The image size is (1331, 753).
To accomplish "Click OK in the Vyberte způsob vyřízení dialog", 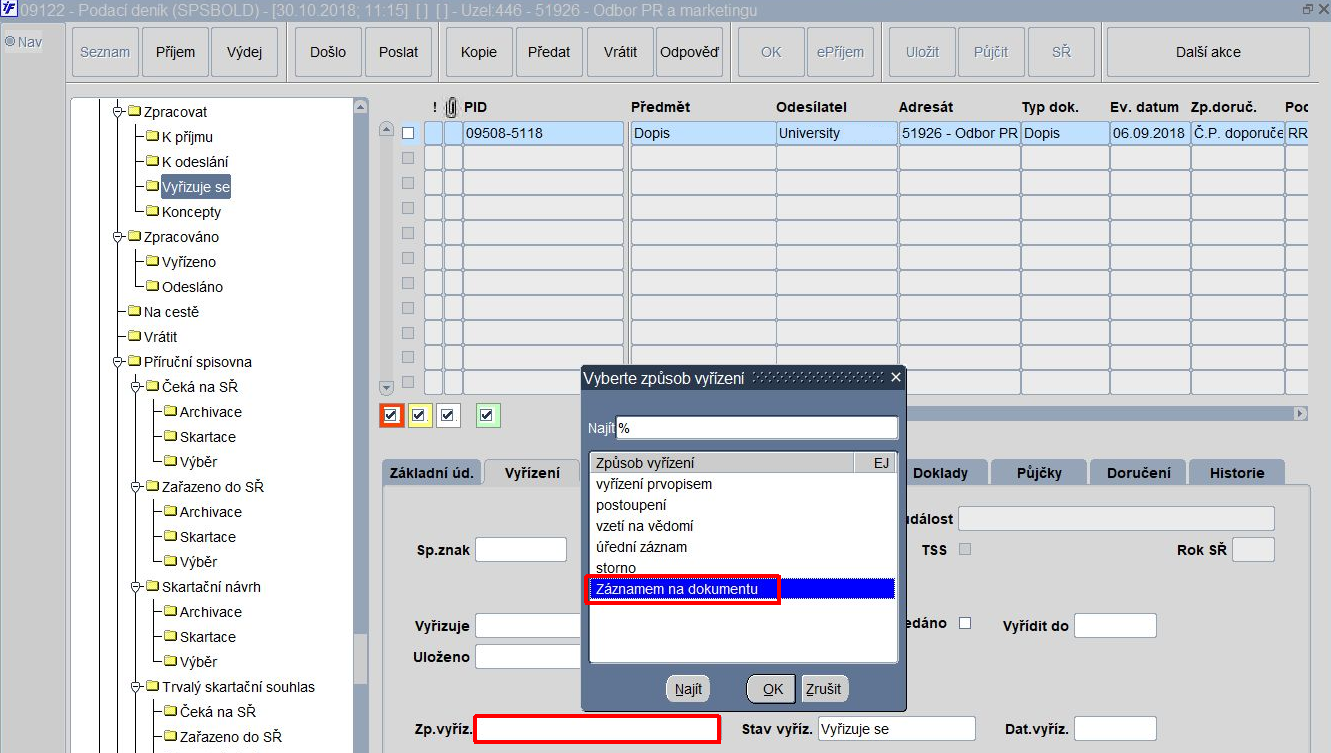I will (x=772, y=689).
